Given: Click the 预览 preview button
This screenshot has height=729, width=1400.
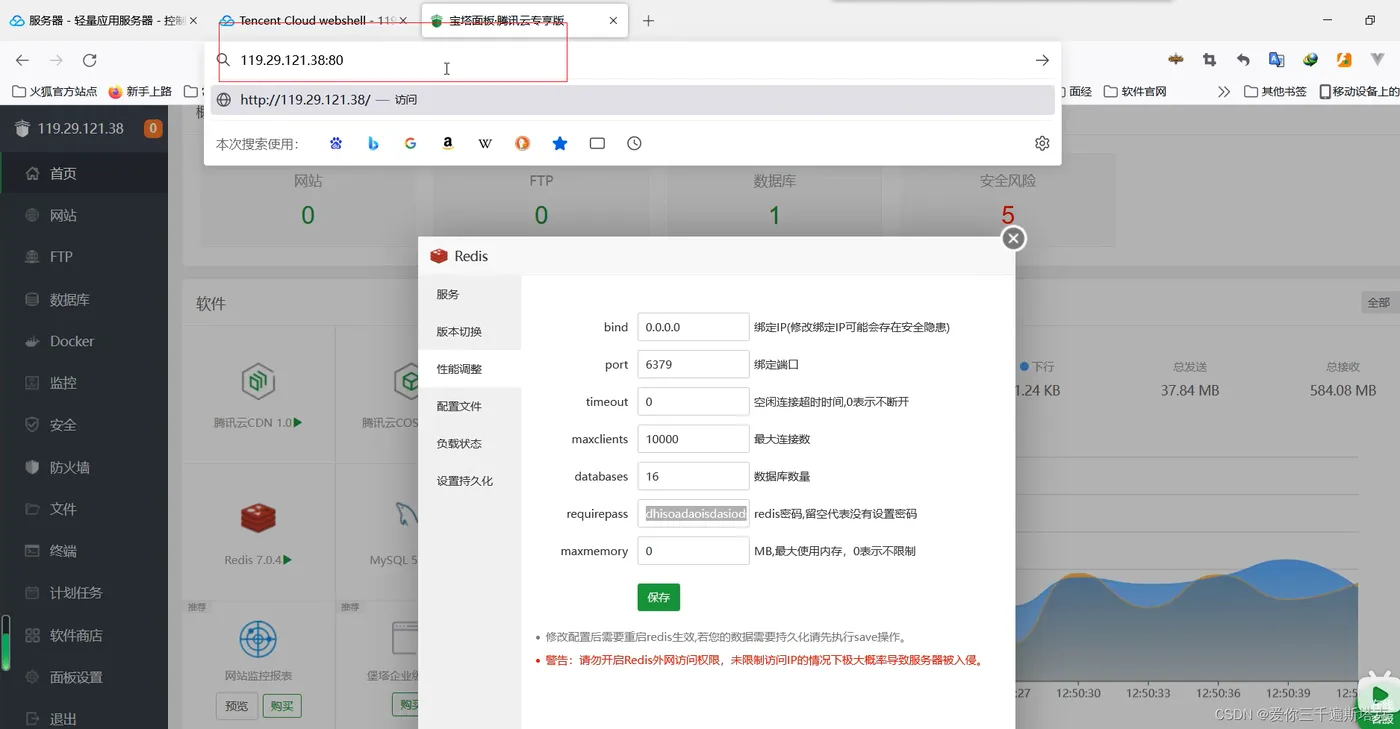Looking at the screenshot, I should pos(236,706).
